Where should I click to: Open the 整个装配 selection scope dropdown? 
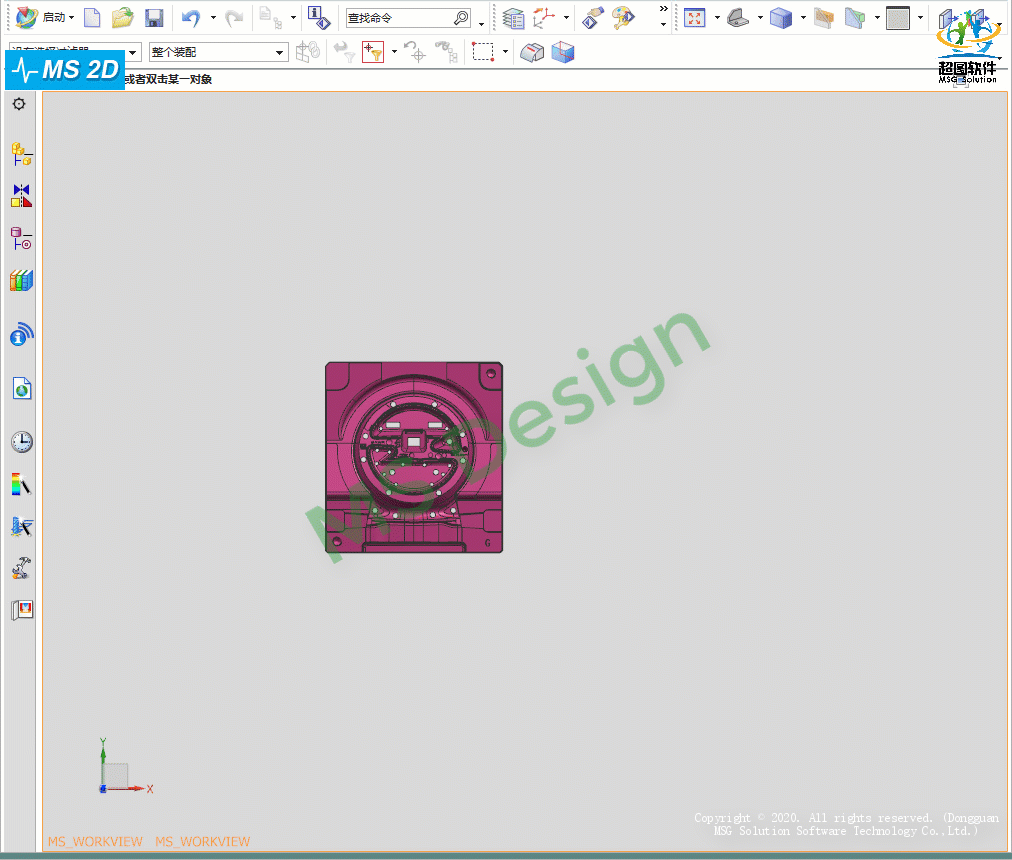(x=218, y=52)
